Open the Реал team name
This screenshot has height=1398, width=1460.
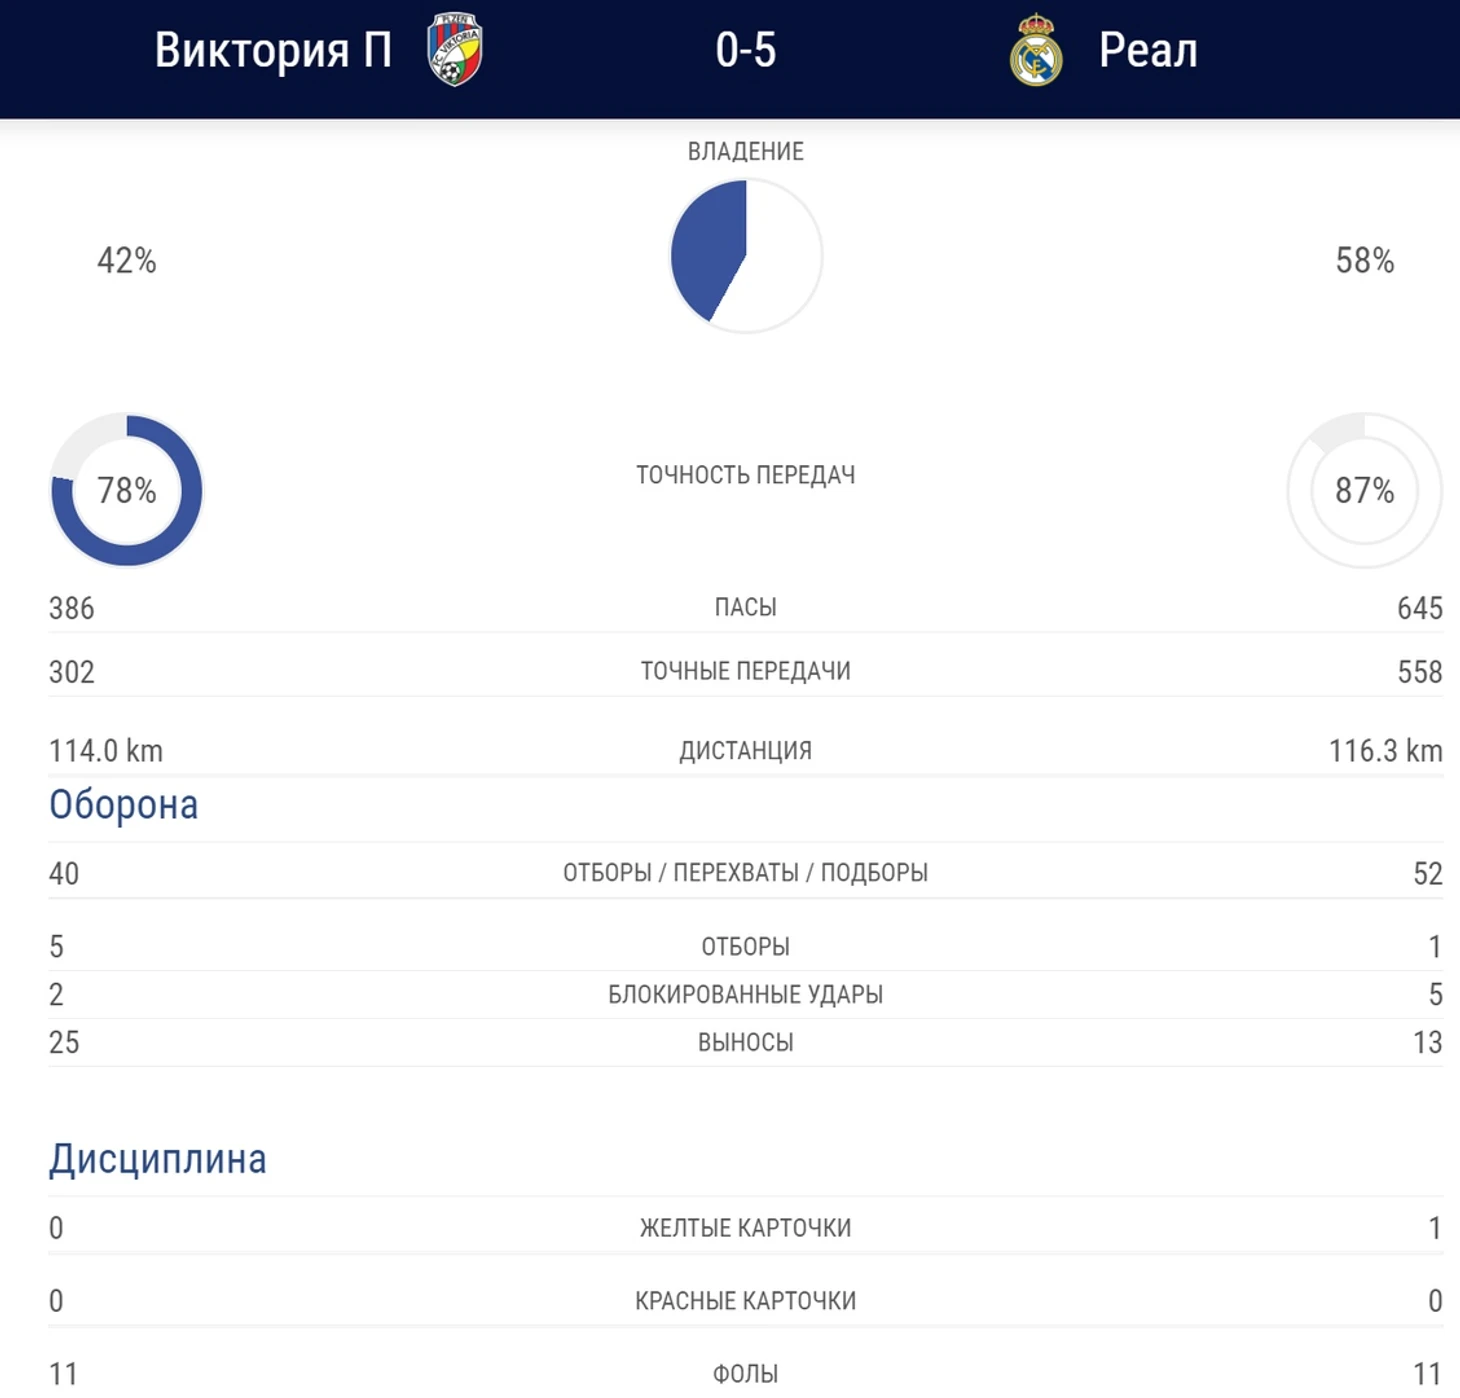[1148, 50]
